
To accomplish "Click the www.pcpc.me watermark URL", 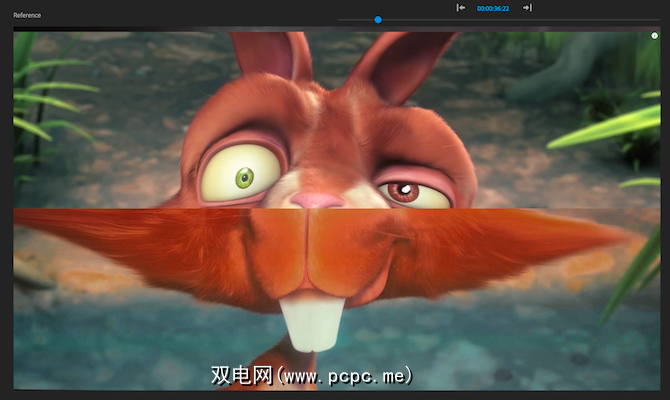I will (x=345, y=375).
